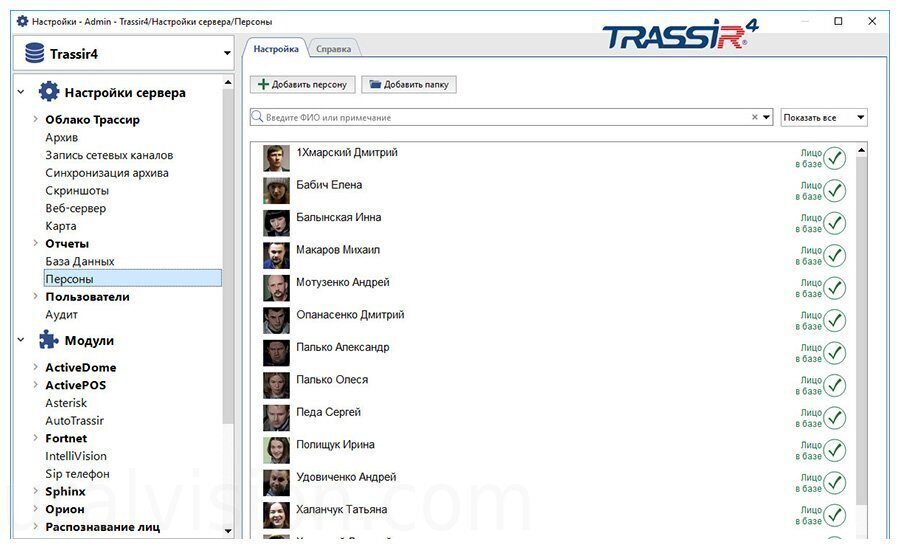The height and width of the screenshot is (550, 900).
Task: Open 'AutoTrassir' module item
Action: click(75, 421)
